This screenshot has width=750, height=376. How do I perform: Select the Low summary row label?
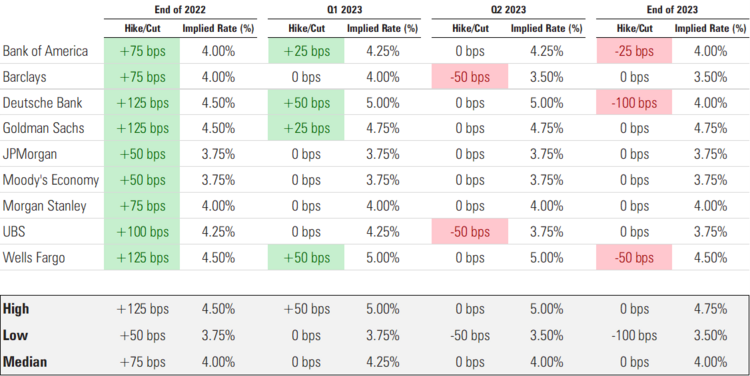coord(15,335)
